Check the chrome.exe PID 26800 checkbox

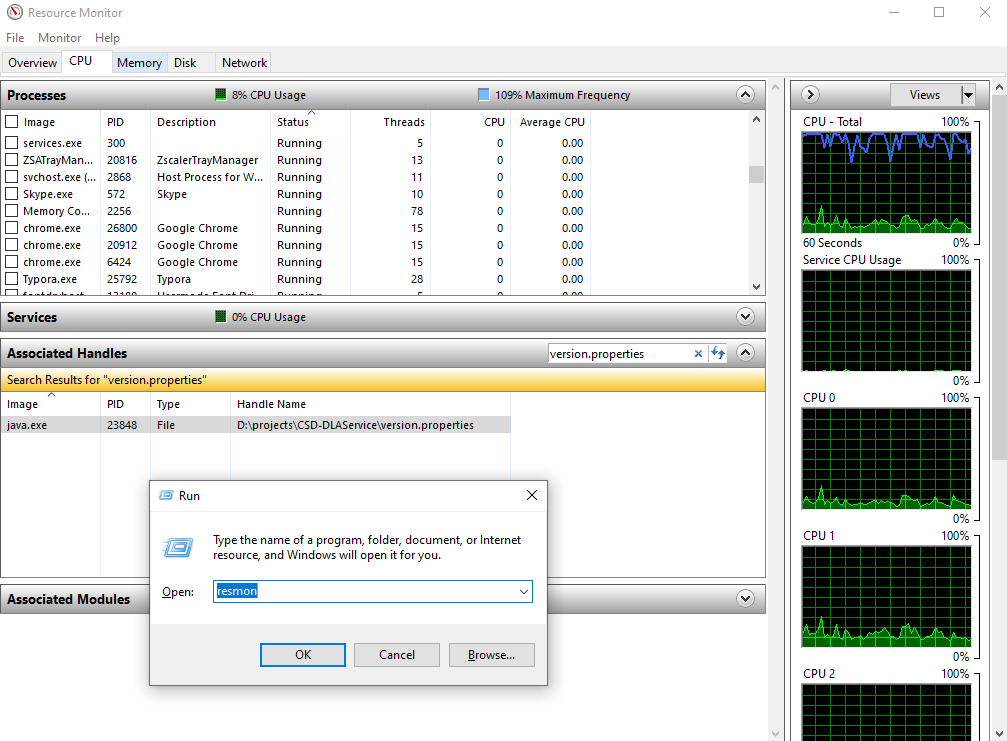click(x=12, y=227)
